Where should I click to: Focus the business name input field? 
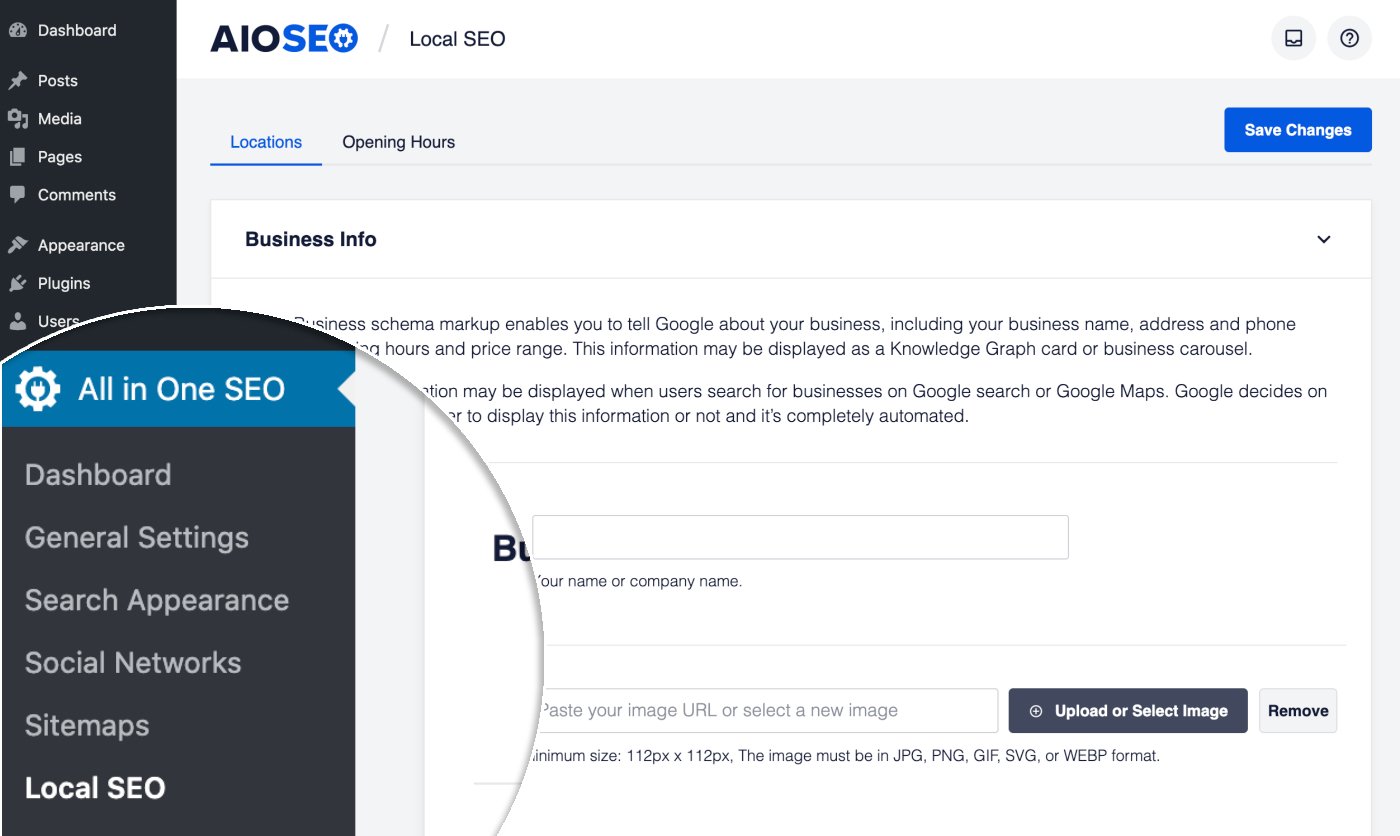click(x=800, y=538)
